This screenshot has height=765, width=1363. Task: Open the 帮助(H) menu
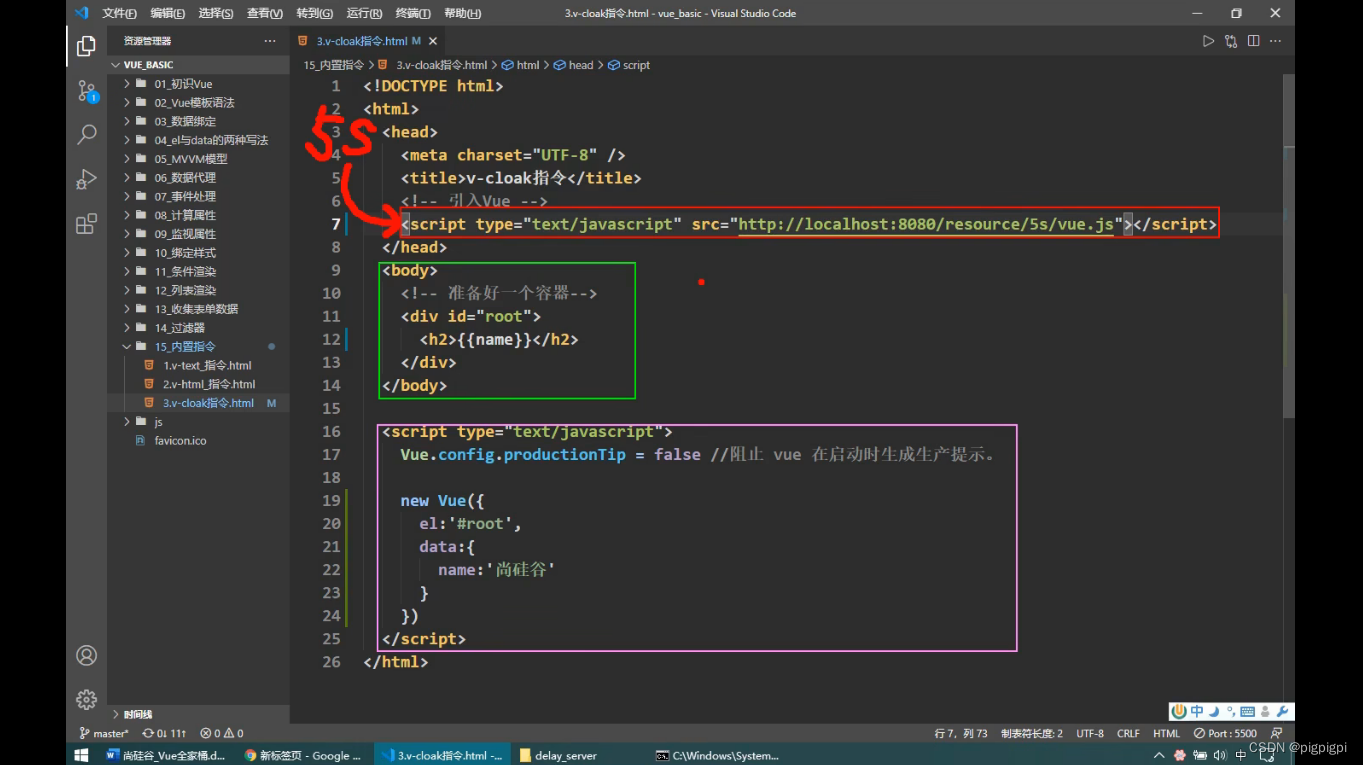tap(462, 13)
